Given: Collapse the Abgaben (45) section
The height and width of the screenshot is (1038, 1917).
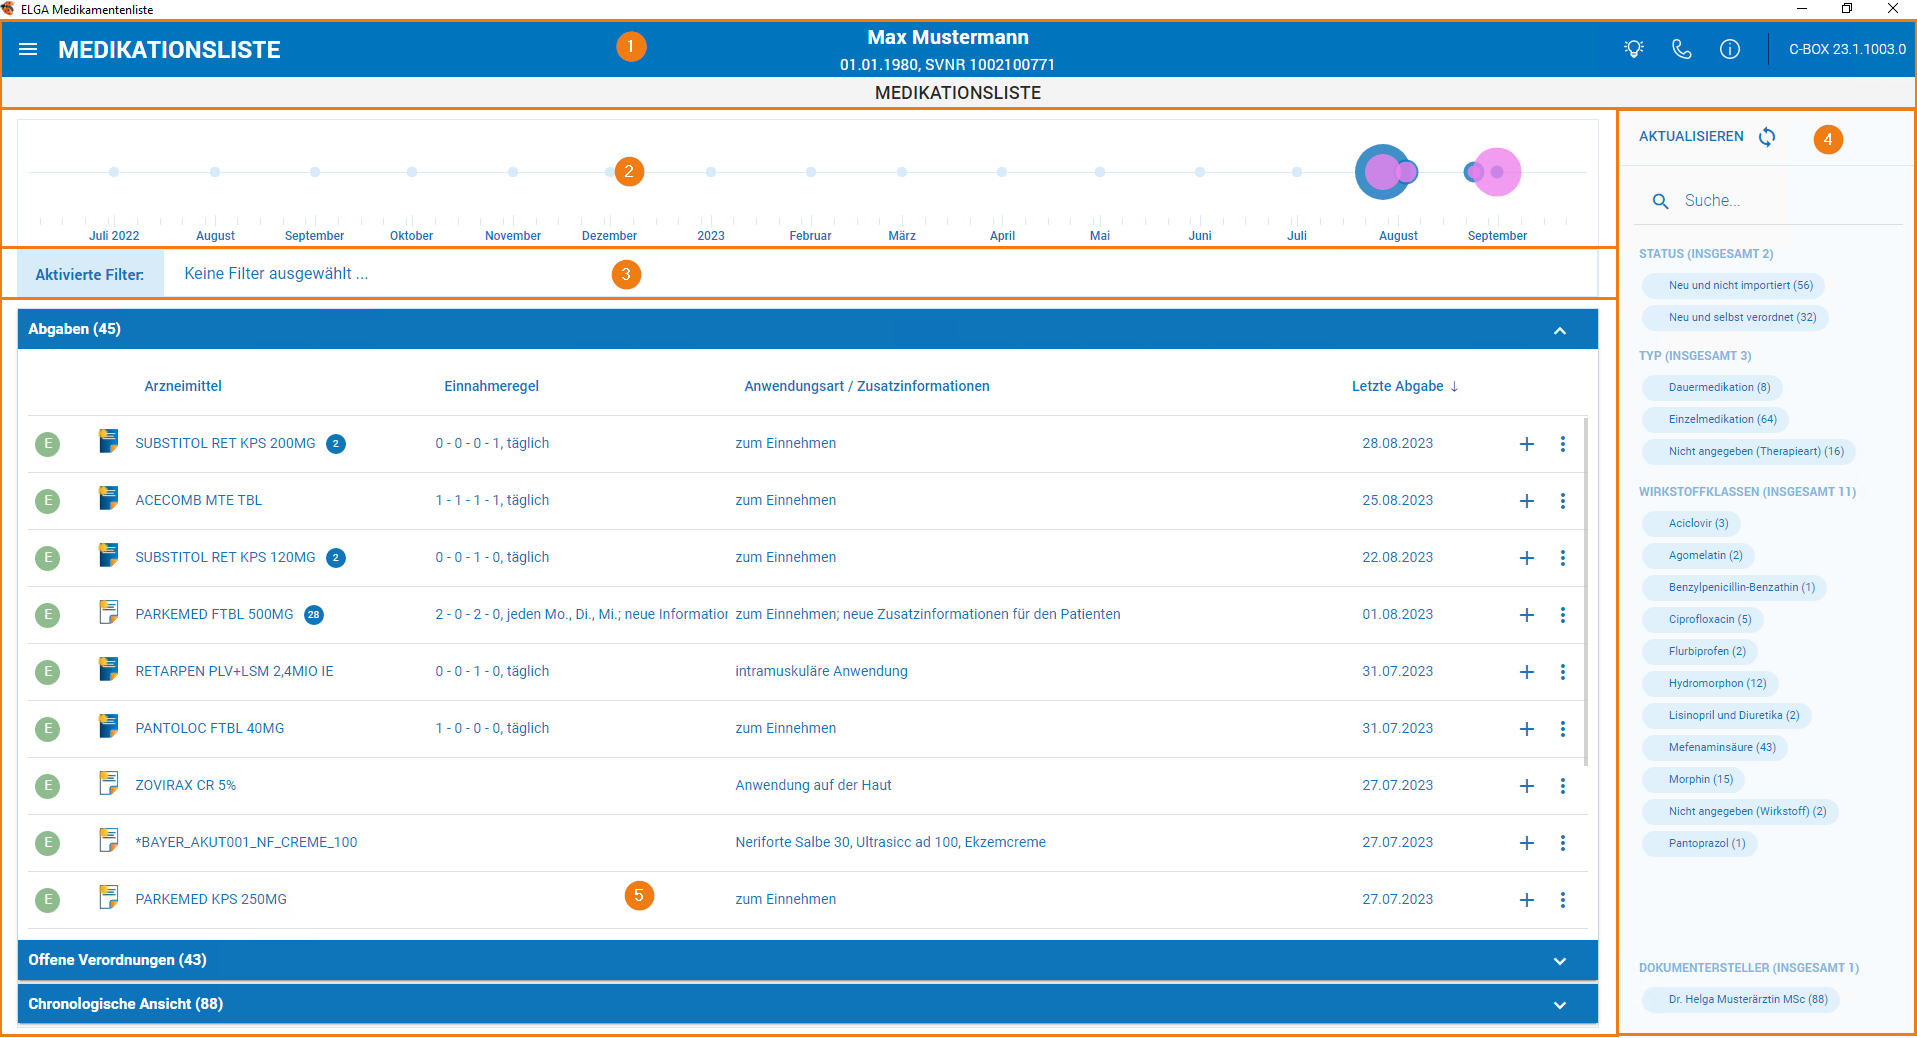Looking at the screenshot, I should pyautogui.click(x=1560, y=330).
